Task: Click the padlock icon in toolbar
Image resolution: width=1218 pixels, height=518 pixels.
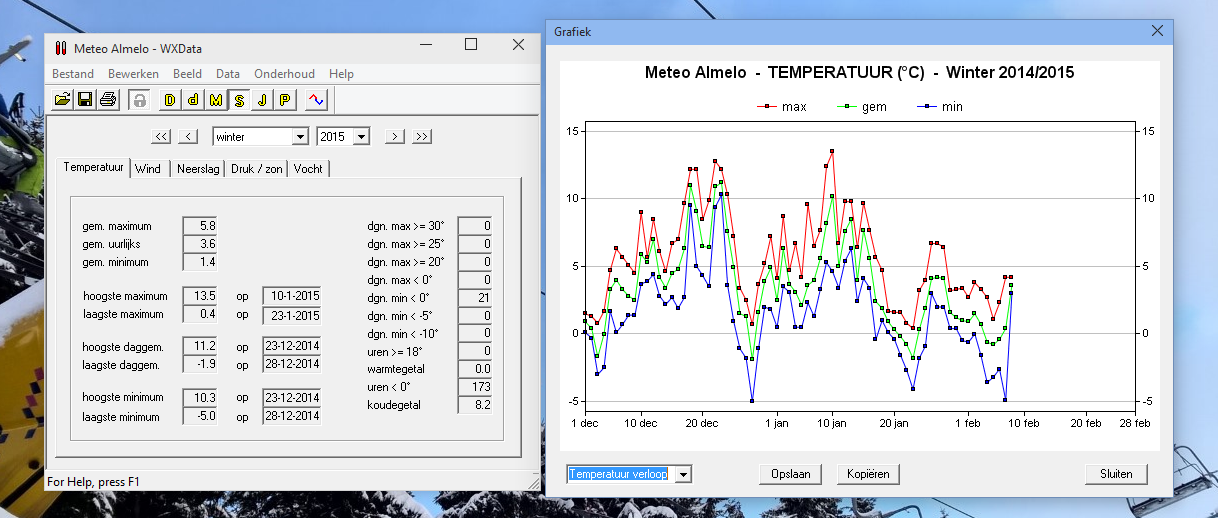Action: 139,99
